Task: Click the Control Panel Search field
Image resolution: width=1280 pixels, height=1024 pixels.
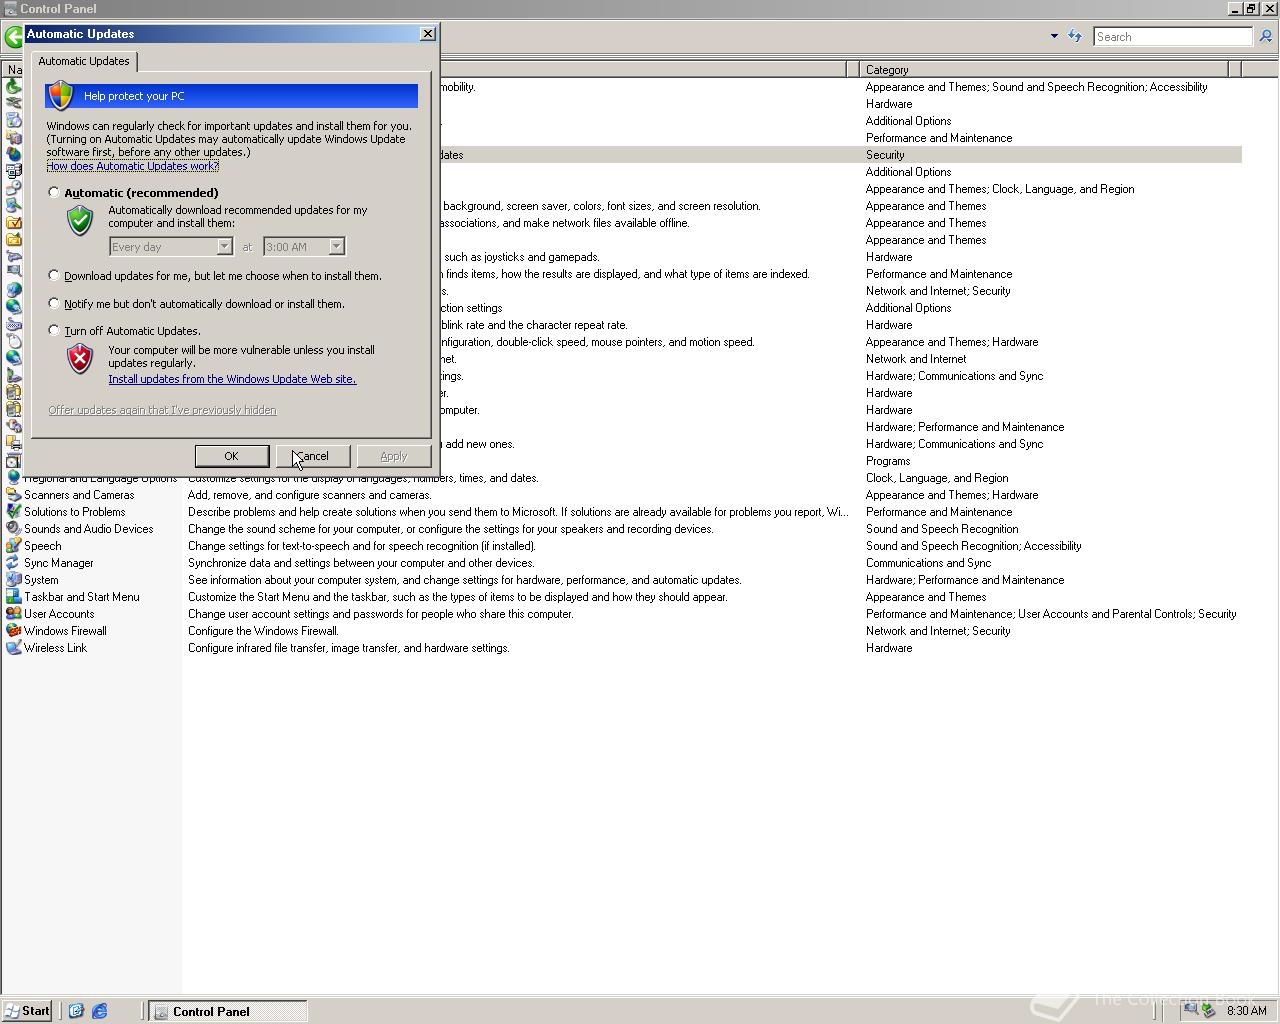Action: (1172, 36)
